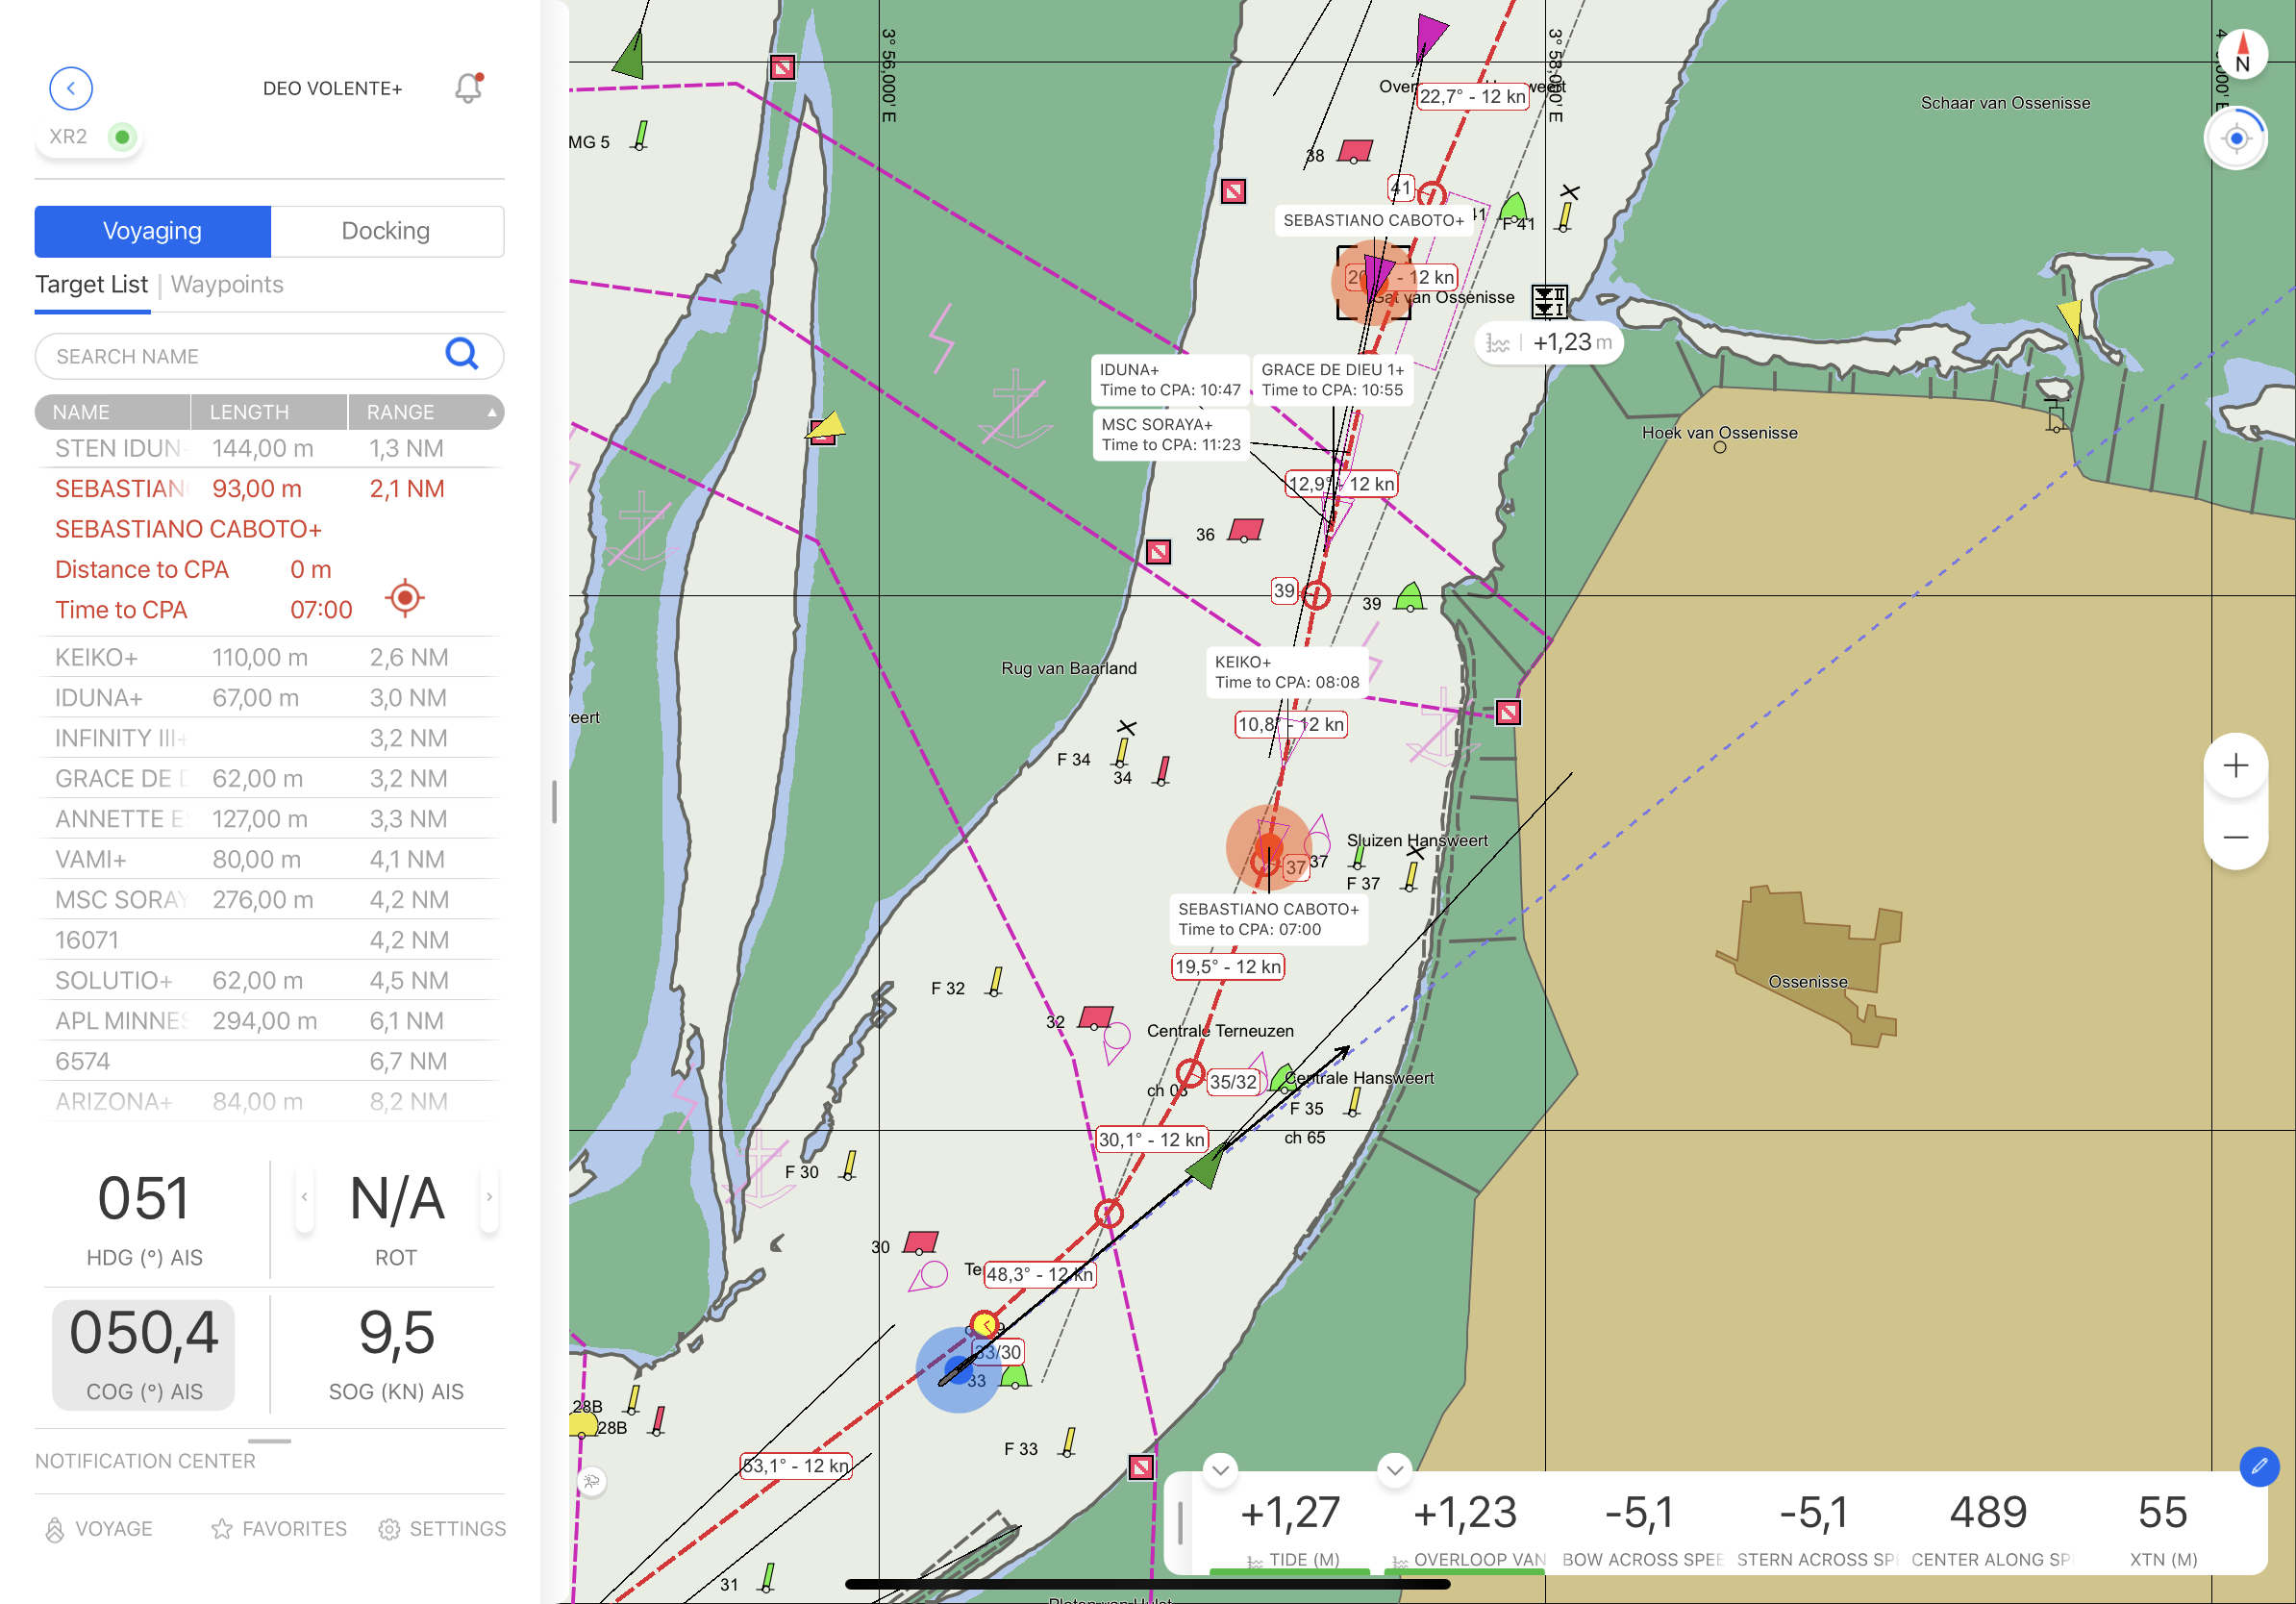2296x1604 pixels.
Task: Zoom out the chart
Action: pyautogui.click(x=2236, y=837)
